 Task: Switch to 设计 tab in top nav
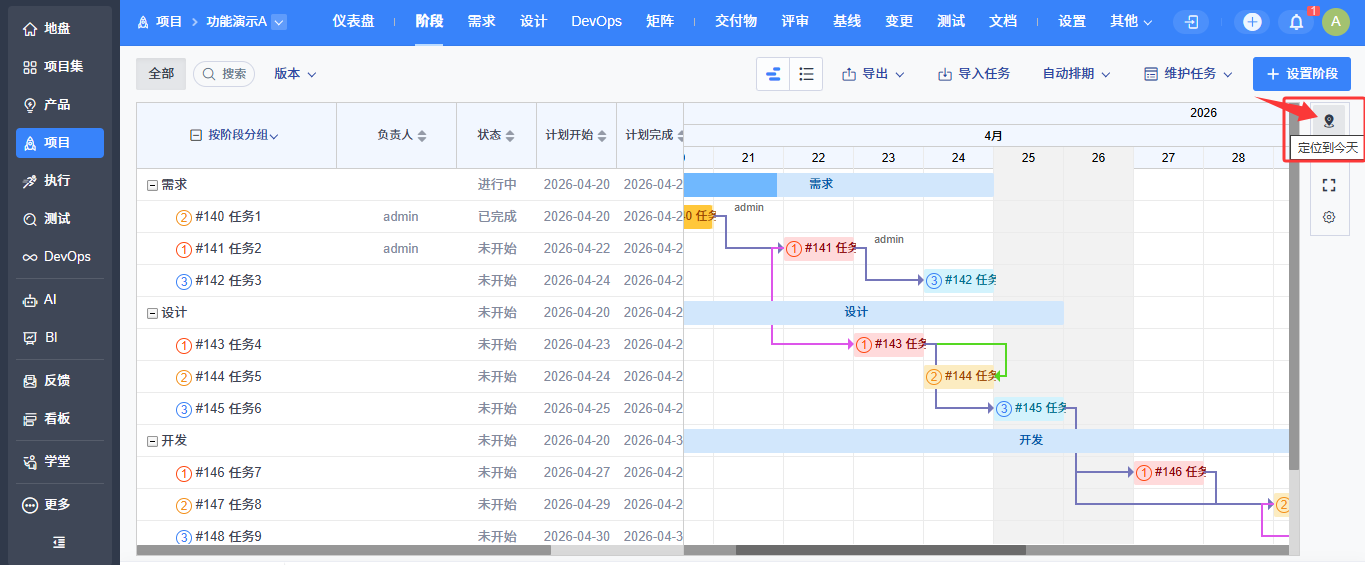533,22
